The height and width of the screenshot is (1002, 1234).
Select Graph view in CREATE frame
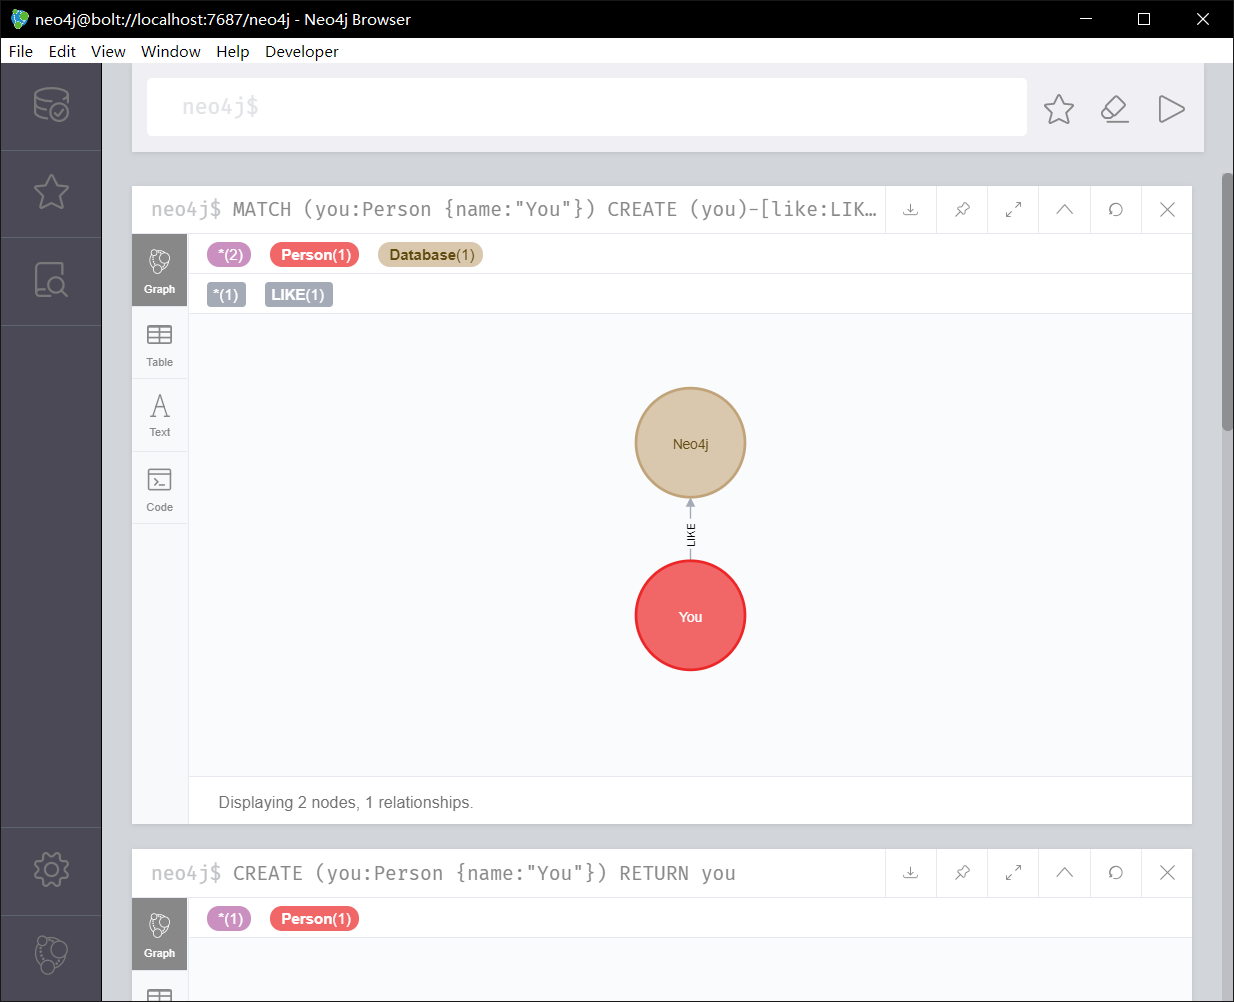pos(160,934)
